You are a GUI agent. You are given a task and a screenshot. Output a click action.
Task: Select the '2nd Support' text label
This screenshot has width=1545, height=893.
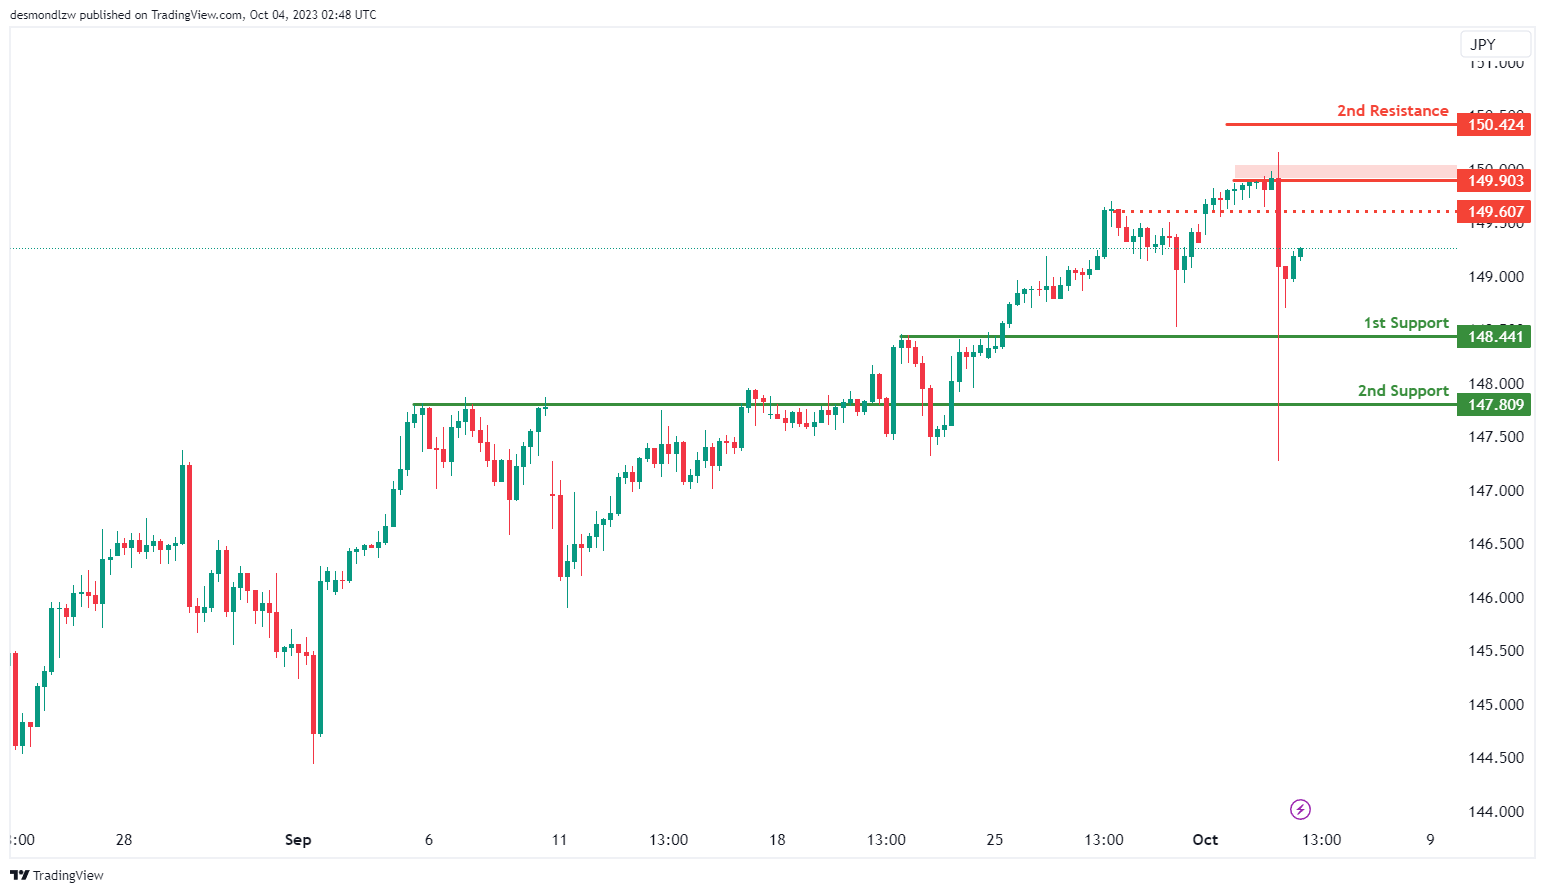[1402, 391]
